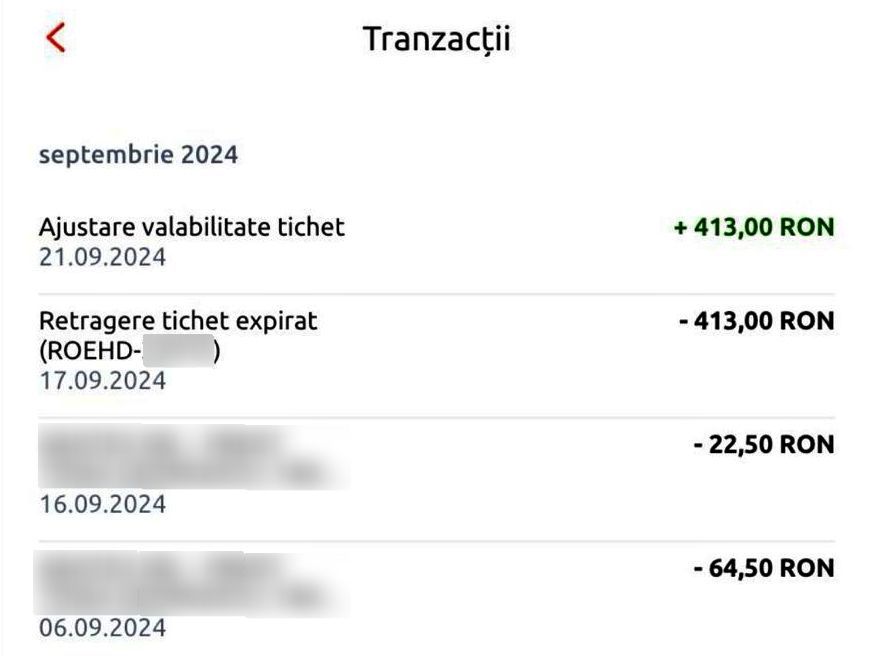Click the divider line below 21.09.2024

click(436, 294)
